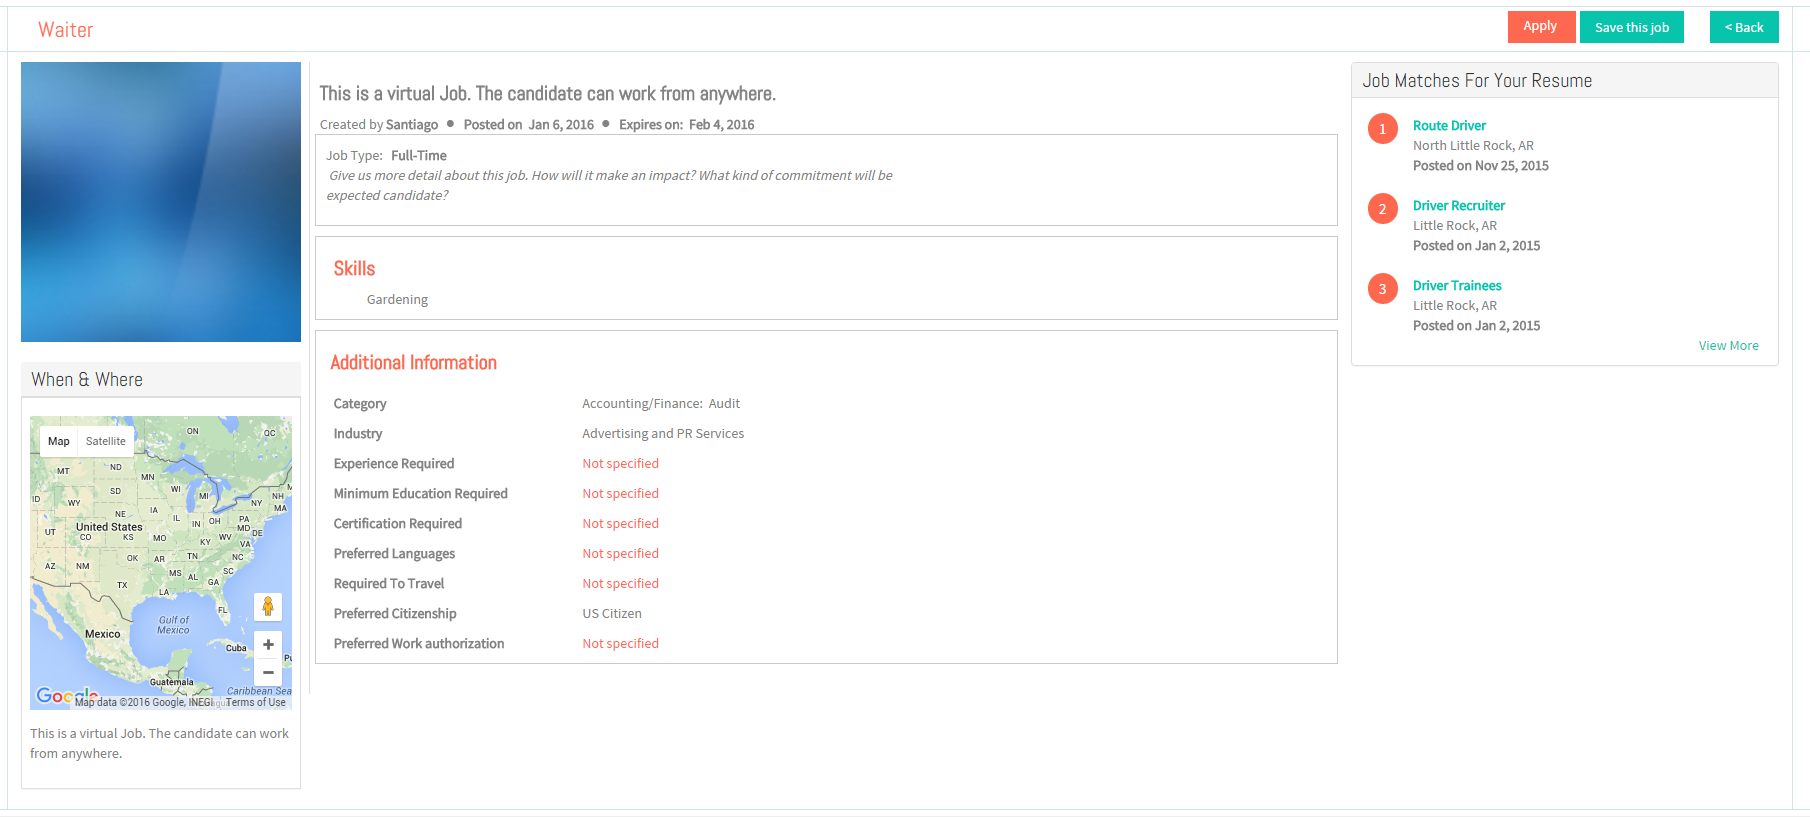Select the Skills section heading

pyautogui.click(x=354, y=269)
